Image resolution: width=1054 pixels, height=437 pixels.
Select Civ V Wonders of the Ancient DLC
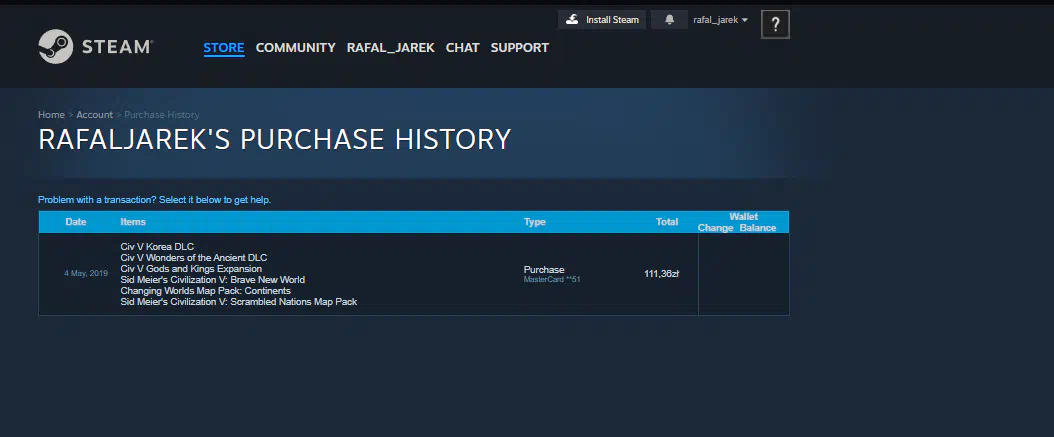point(194,257)
